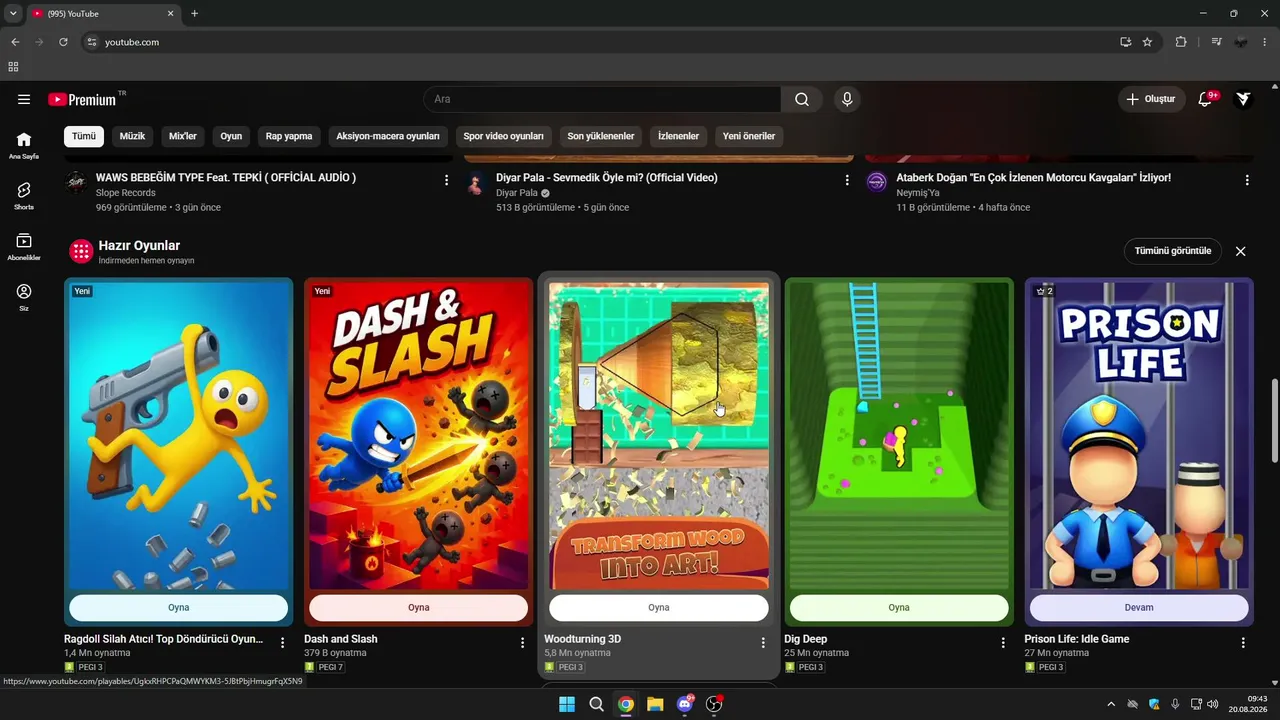Click Tümünü görüntüle for Hazır Oyunlar
Image resolution: width=1280 pixels, height=720 pixels.
click(1173, 251)
